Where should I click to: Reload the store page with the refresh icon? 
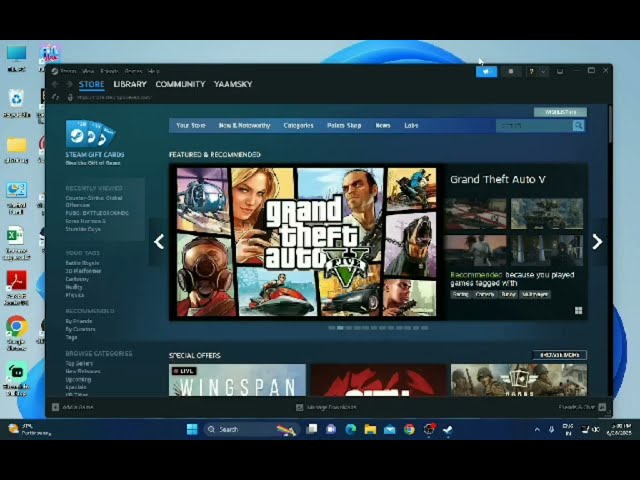[x=56, y=97]
